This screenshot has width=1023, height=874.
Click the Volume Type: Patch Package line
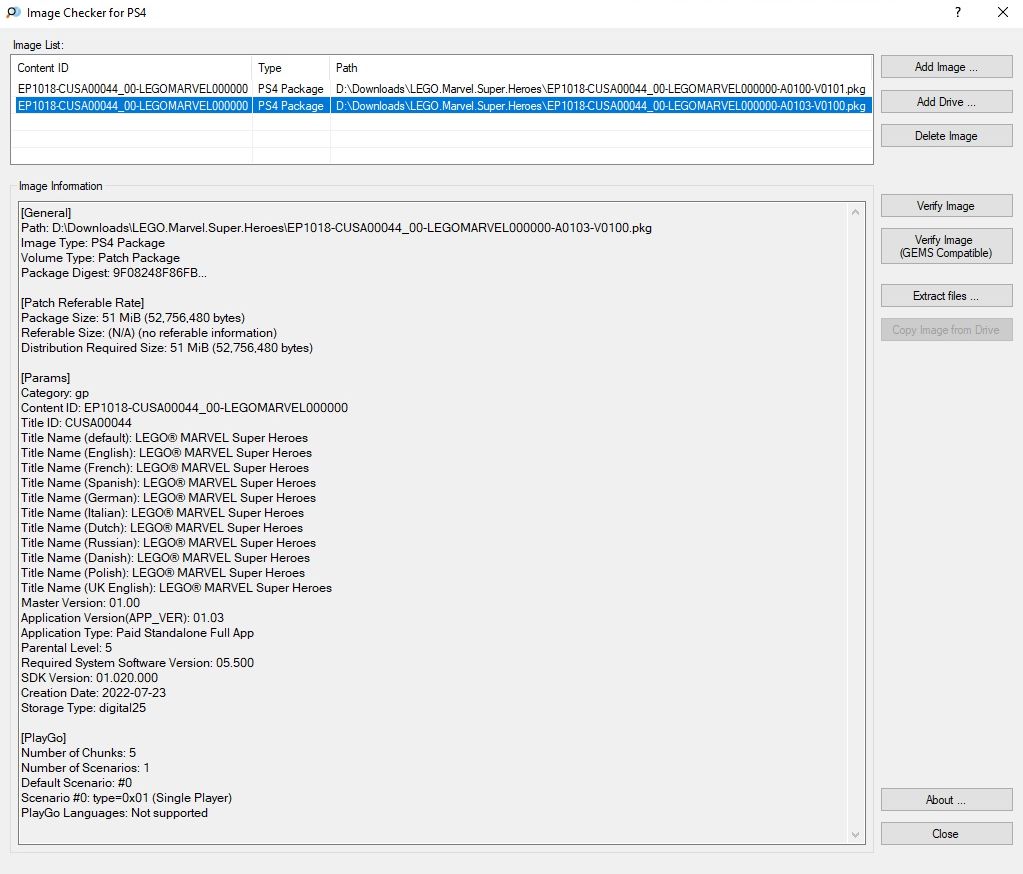pos(100,258)
